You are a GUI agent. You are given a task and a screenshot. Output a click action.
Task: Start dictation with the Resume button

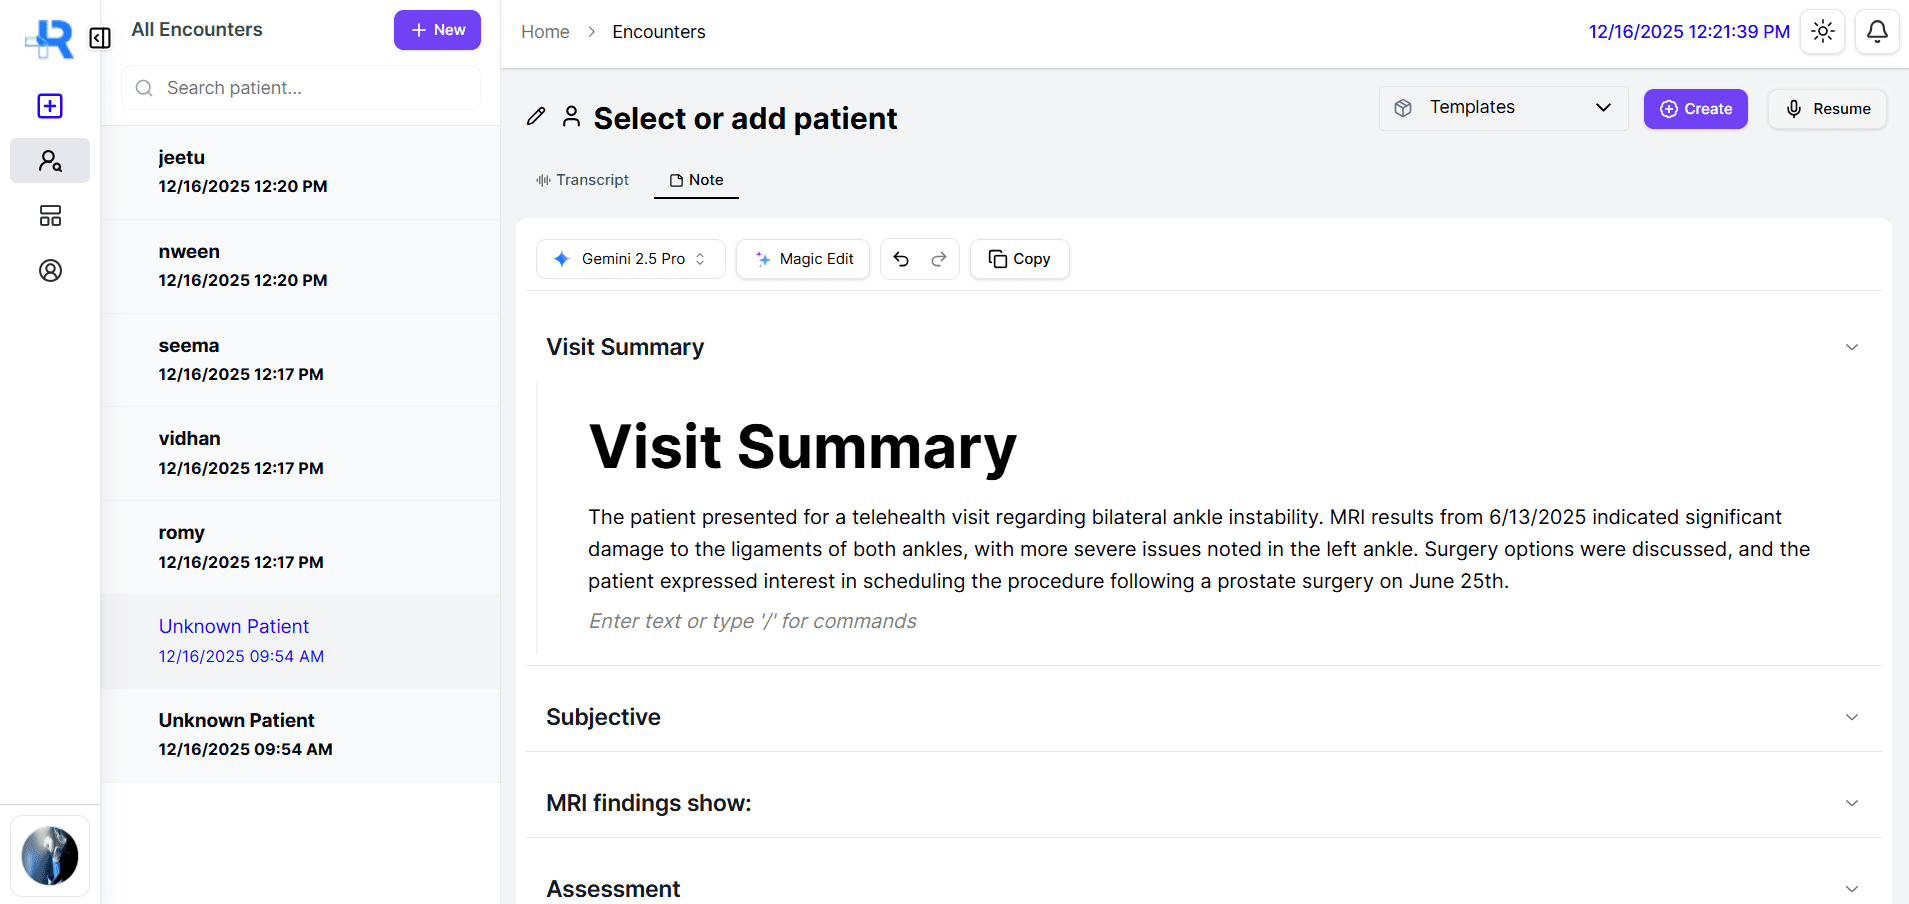[1827, 108]
